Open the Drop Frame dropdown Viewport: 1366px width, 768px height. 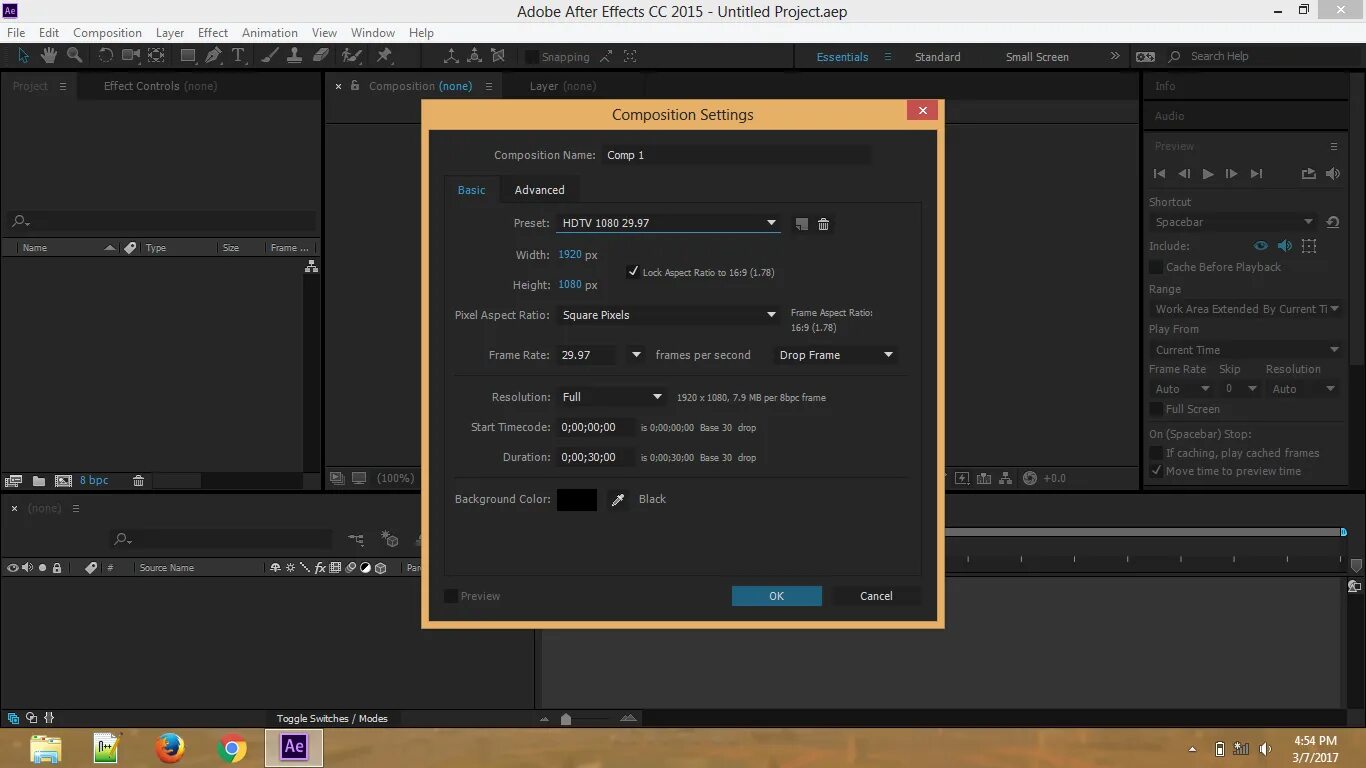click(836, 355)
